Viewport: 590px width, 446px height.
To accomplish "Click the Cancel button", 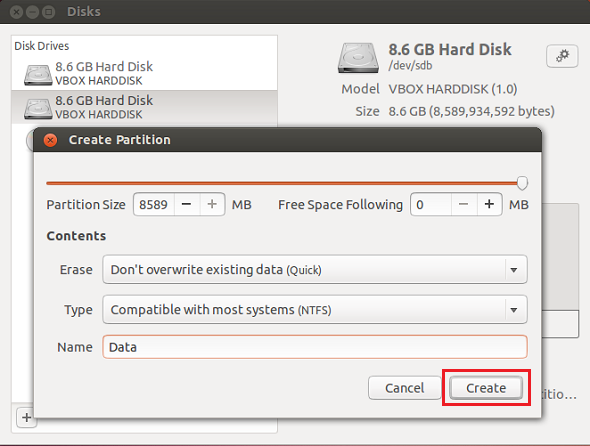I will coord(404,388).
